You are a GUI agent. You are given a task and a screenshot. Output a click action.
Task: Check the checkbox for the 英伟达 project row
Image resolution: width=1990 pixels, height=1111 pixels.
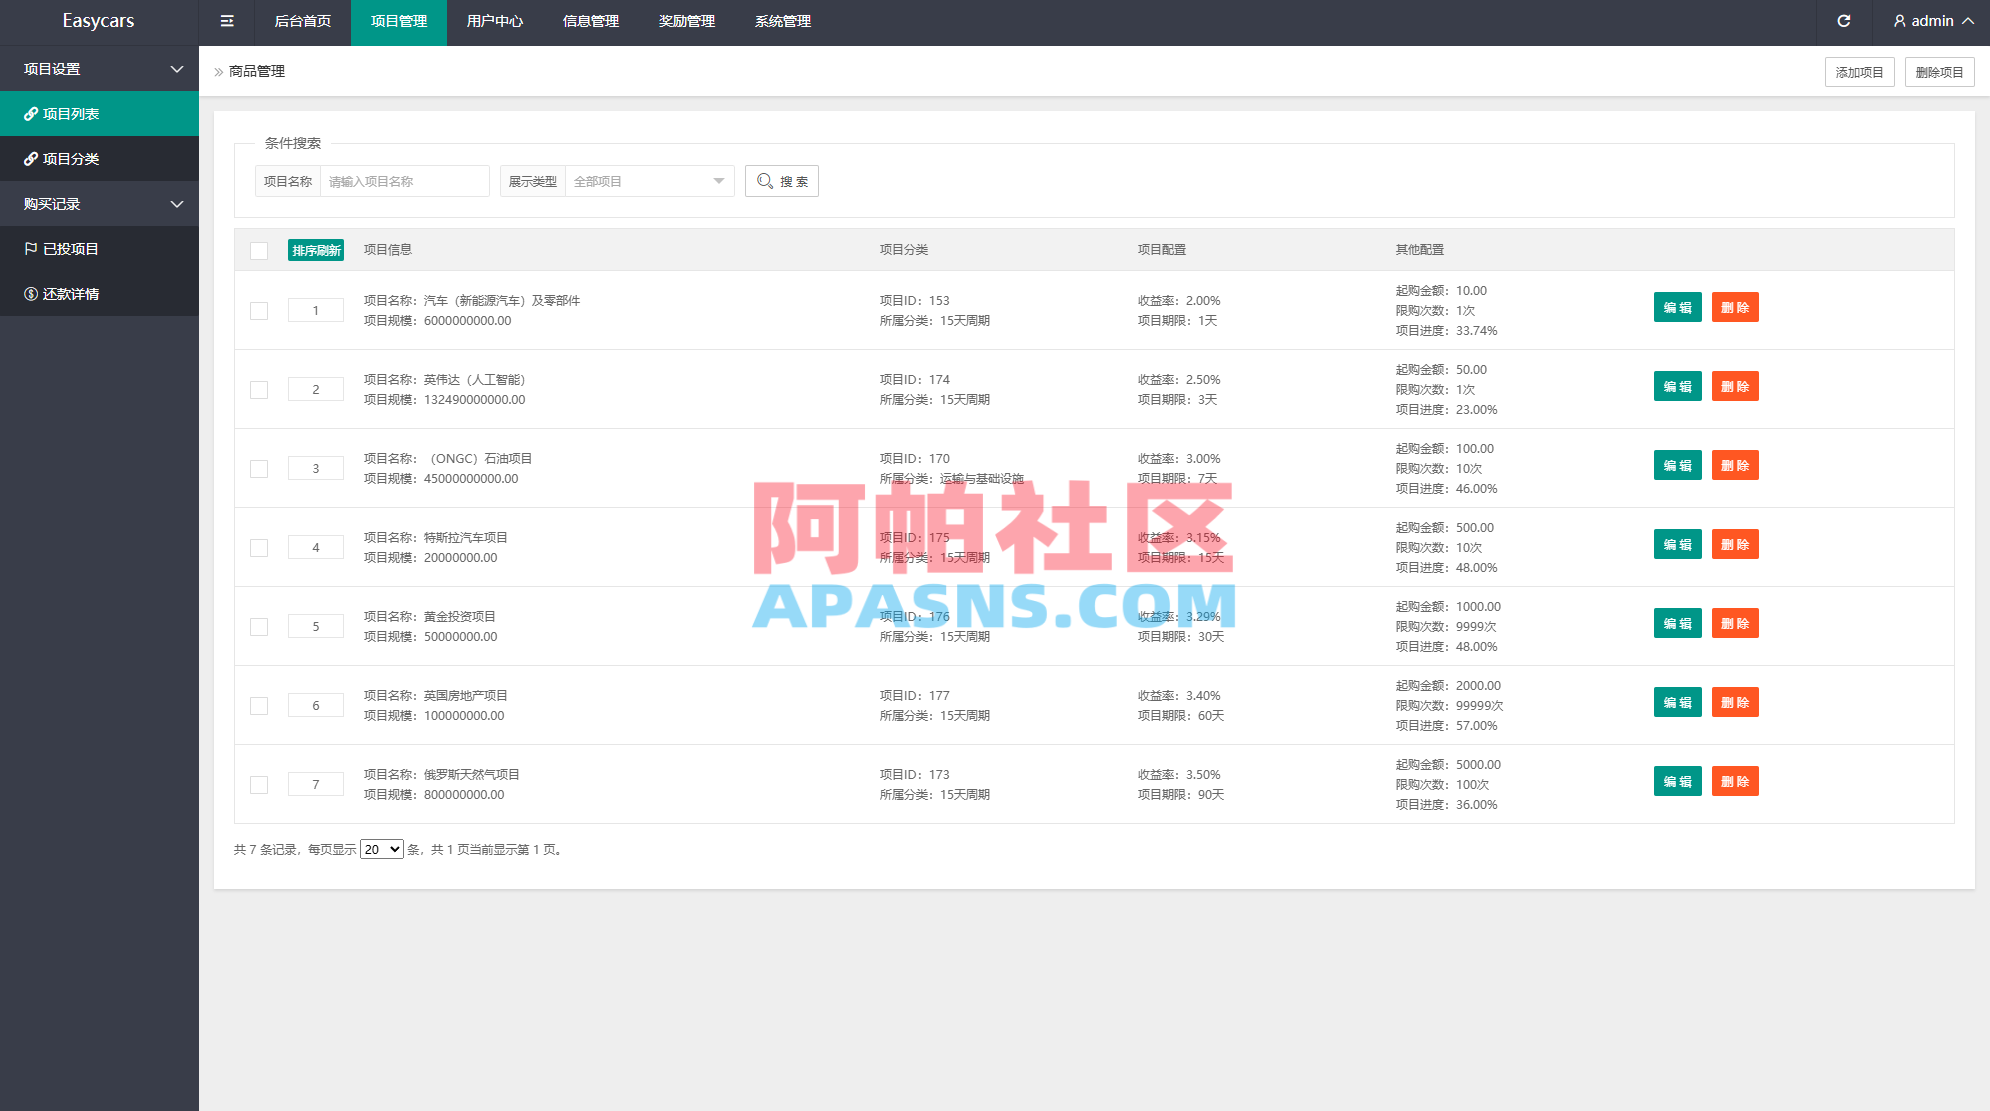[x=259, y=389]
